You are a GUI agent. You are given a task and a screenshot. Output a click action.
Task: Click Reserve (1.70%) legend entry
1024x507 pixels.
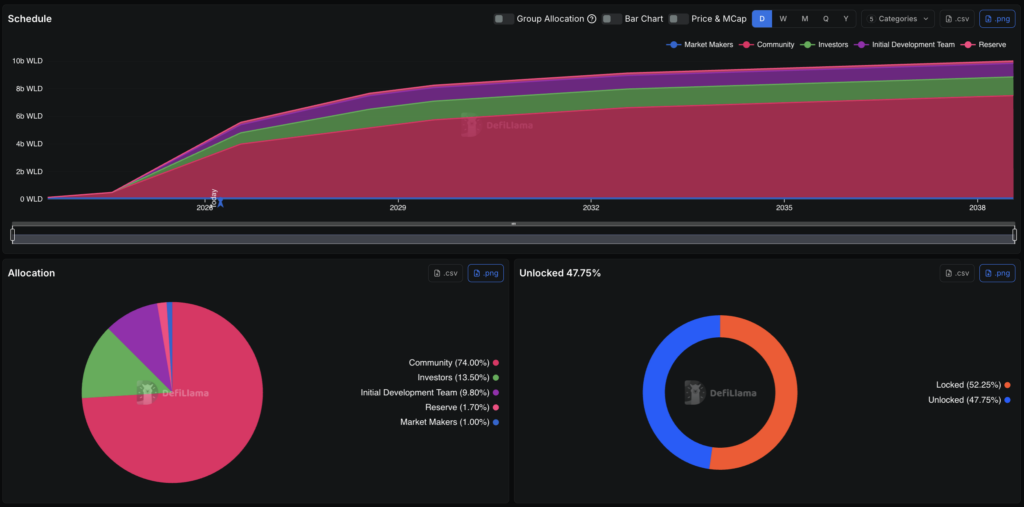462,408
